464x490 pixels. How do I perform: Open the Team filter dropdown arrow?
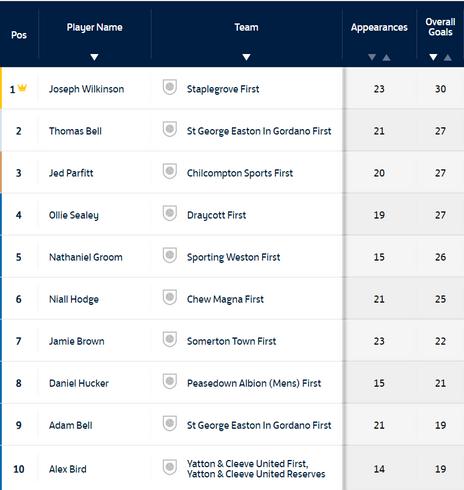[246, 57]
